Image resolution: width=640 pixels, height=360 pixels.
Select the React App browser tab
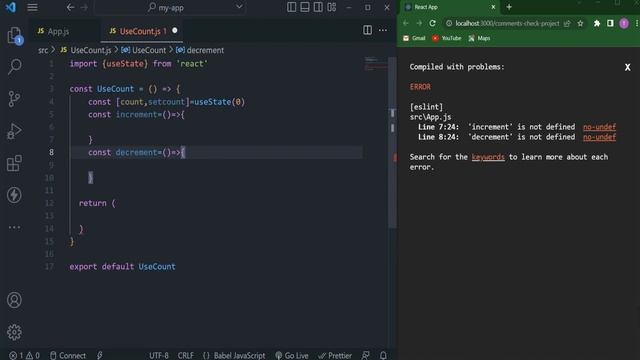(x=450, y=7)
